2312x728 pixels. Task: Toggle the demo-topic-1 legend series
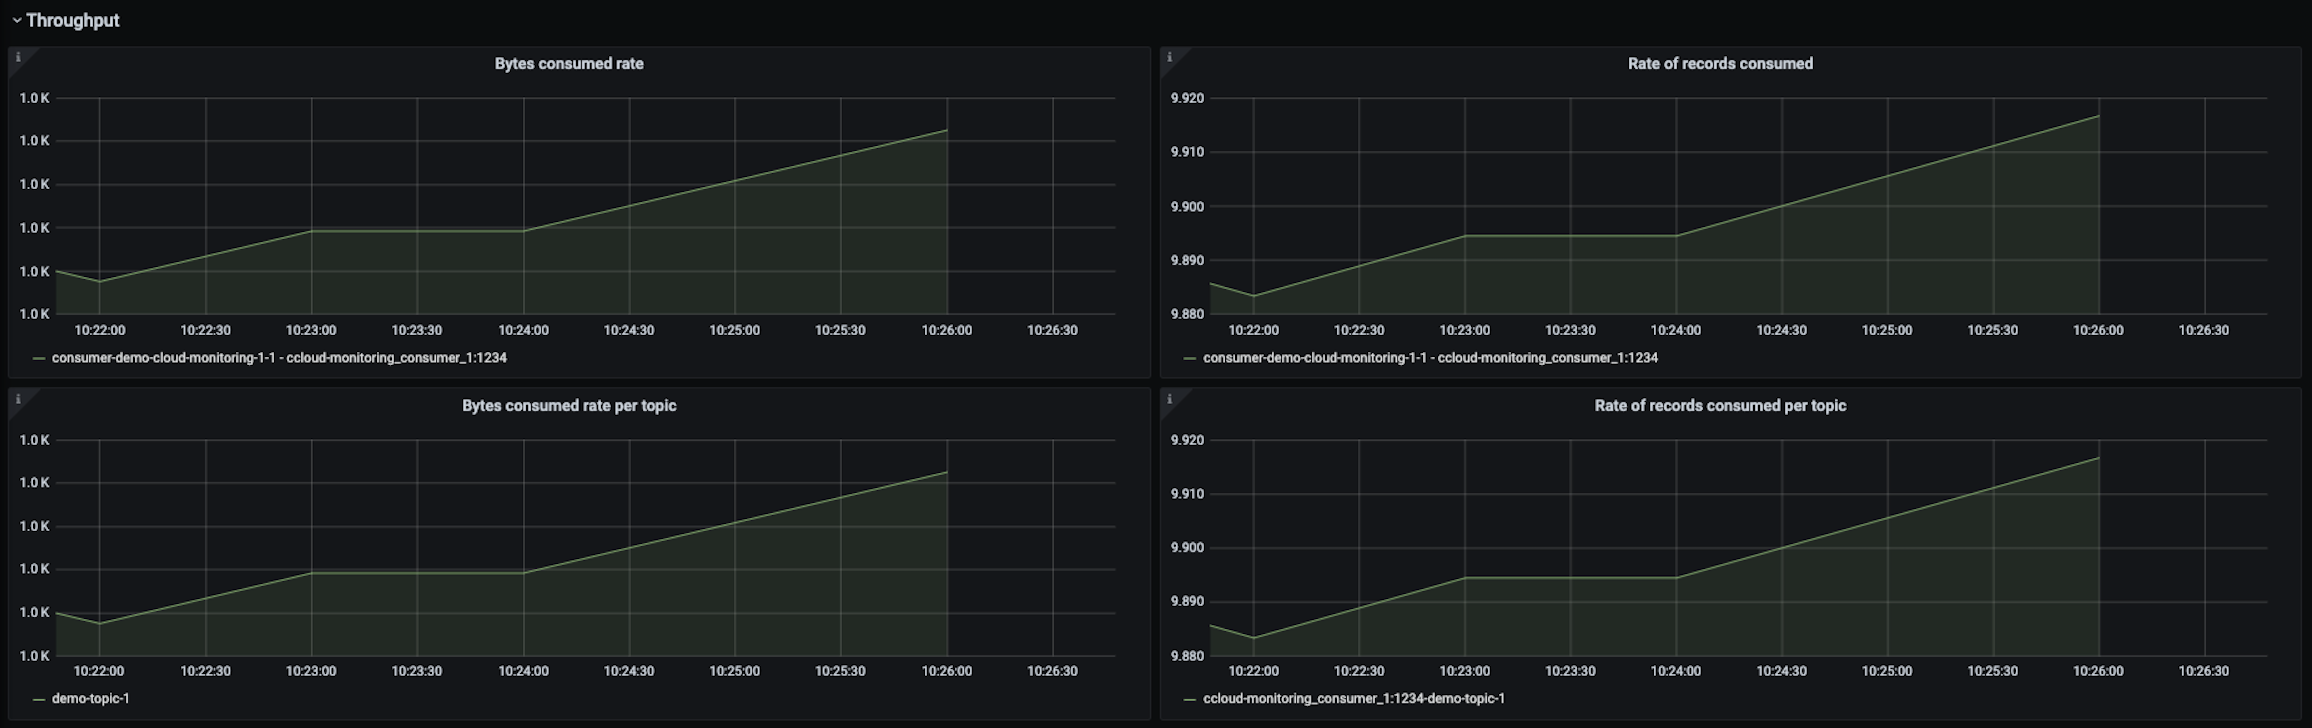pyautogui.click(x=90, y=698)
